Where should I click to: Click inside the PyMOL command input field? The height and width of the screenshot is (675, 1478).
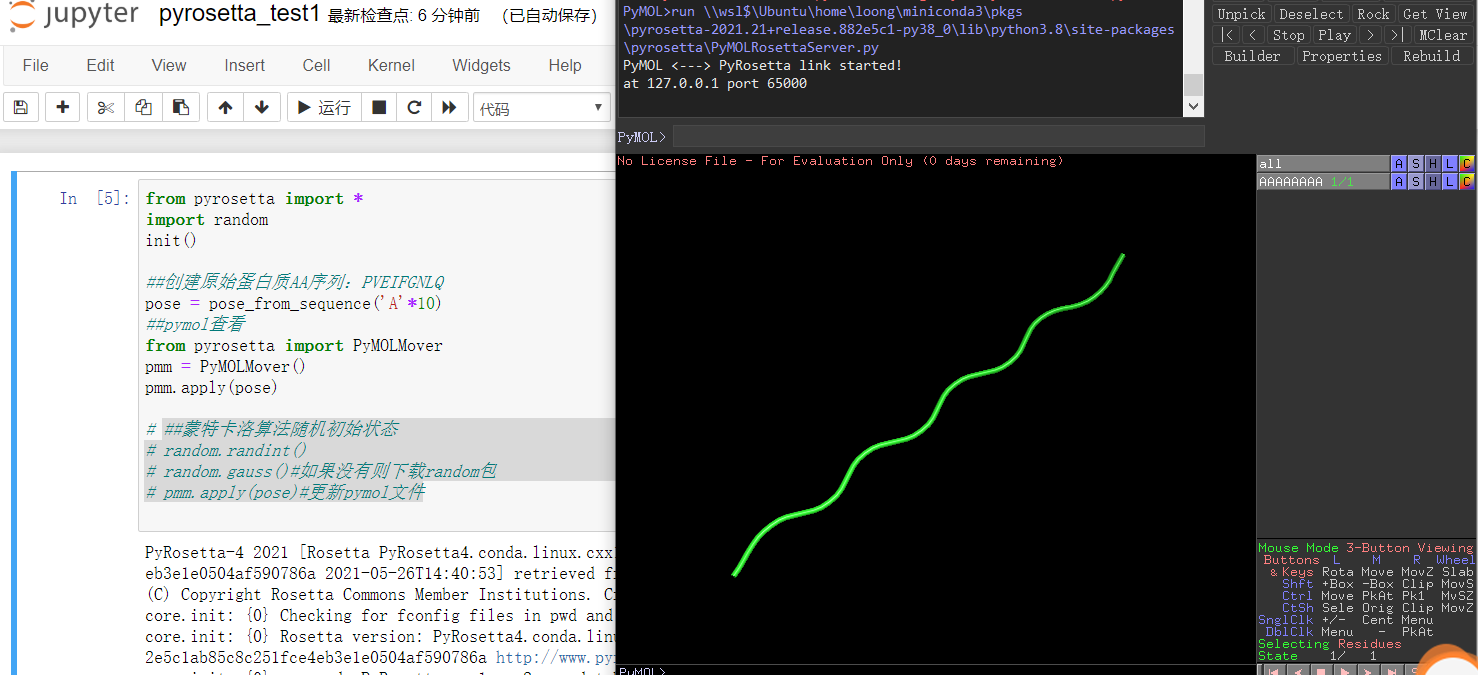click(900, 136)
